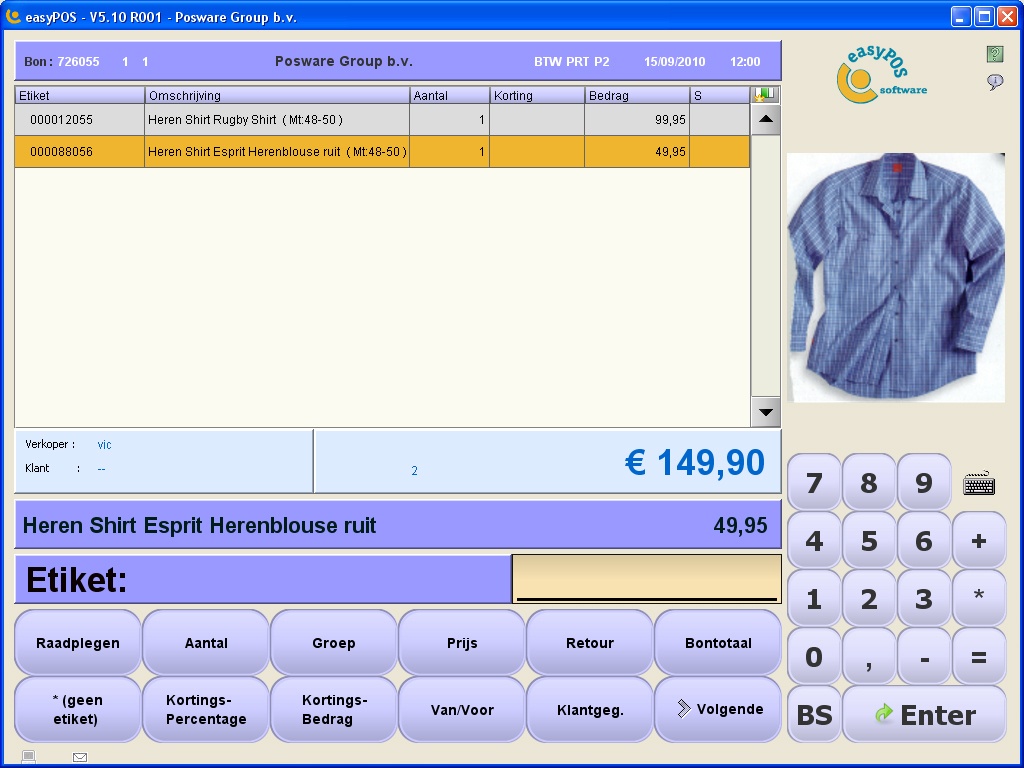Tap numpad key 8
1024x768 pixels.
click(x=869, y=483)
